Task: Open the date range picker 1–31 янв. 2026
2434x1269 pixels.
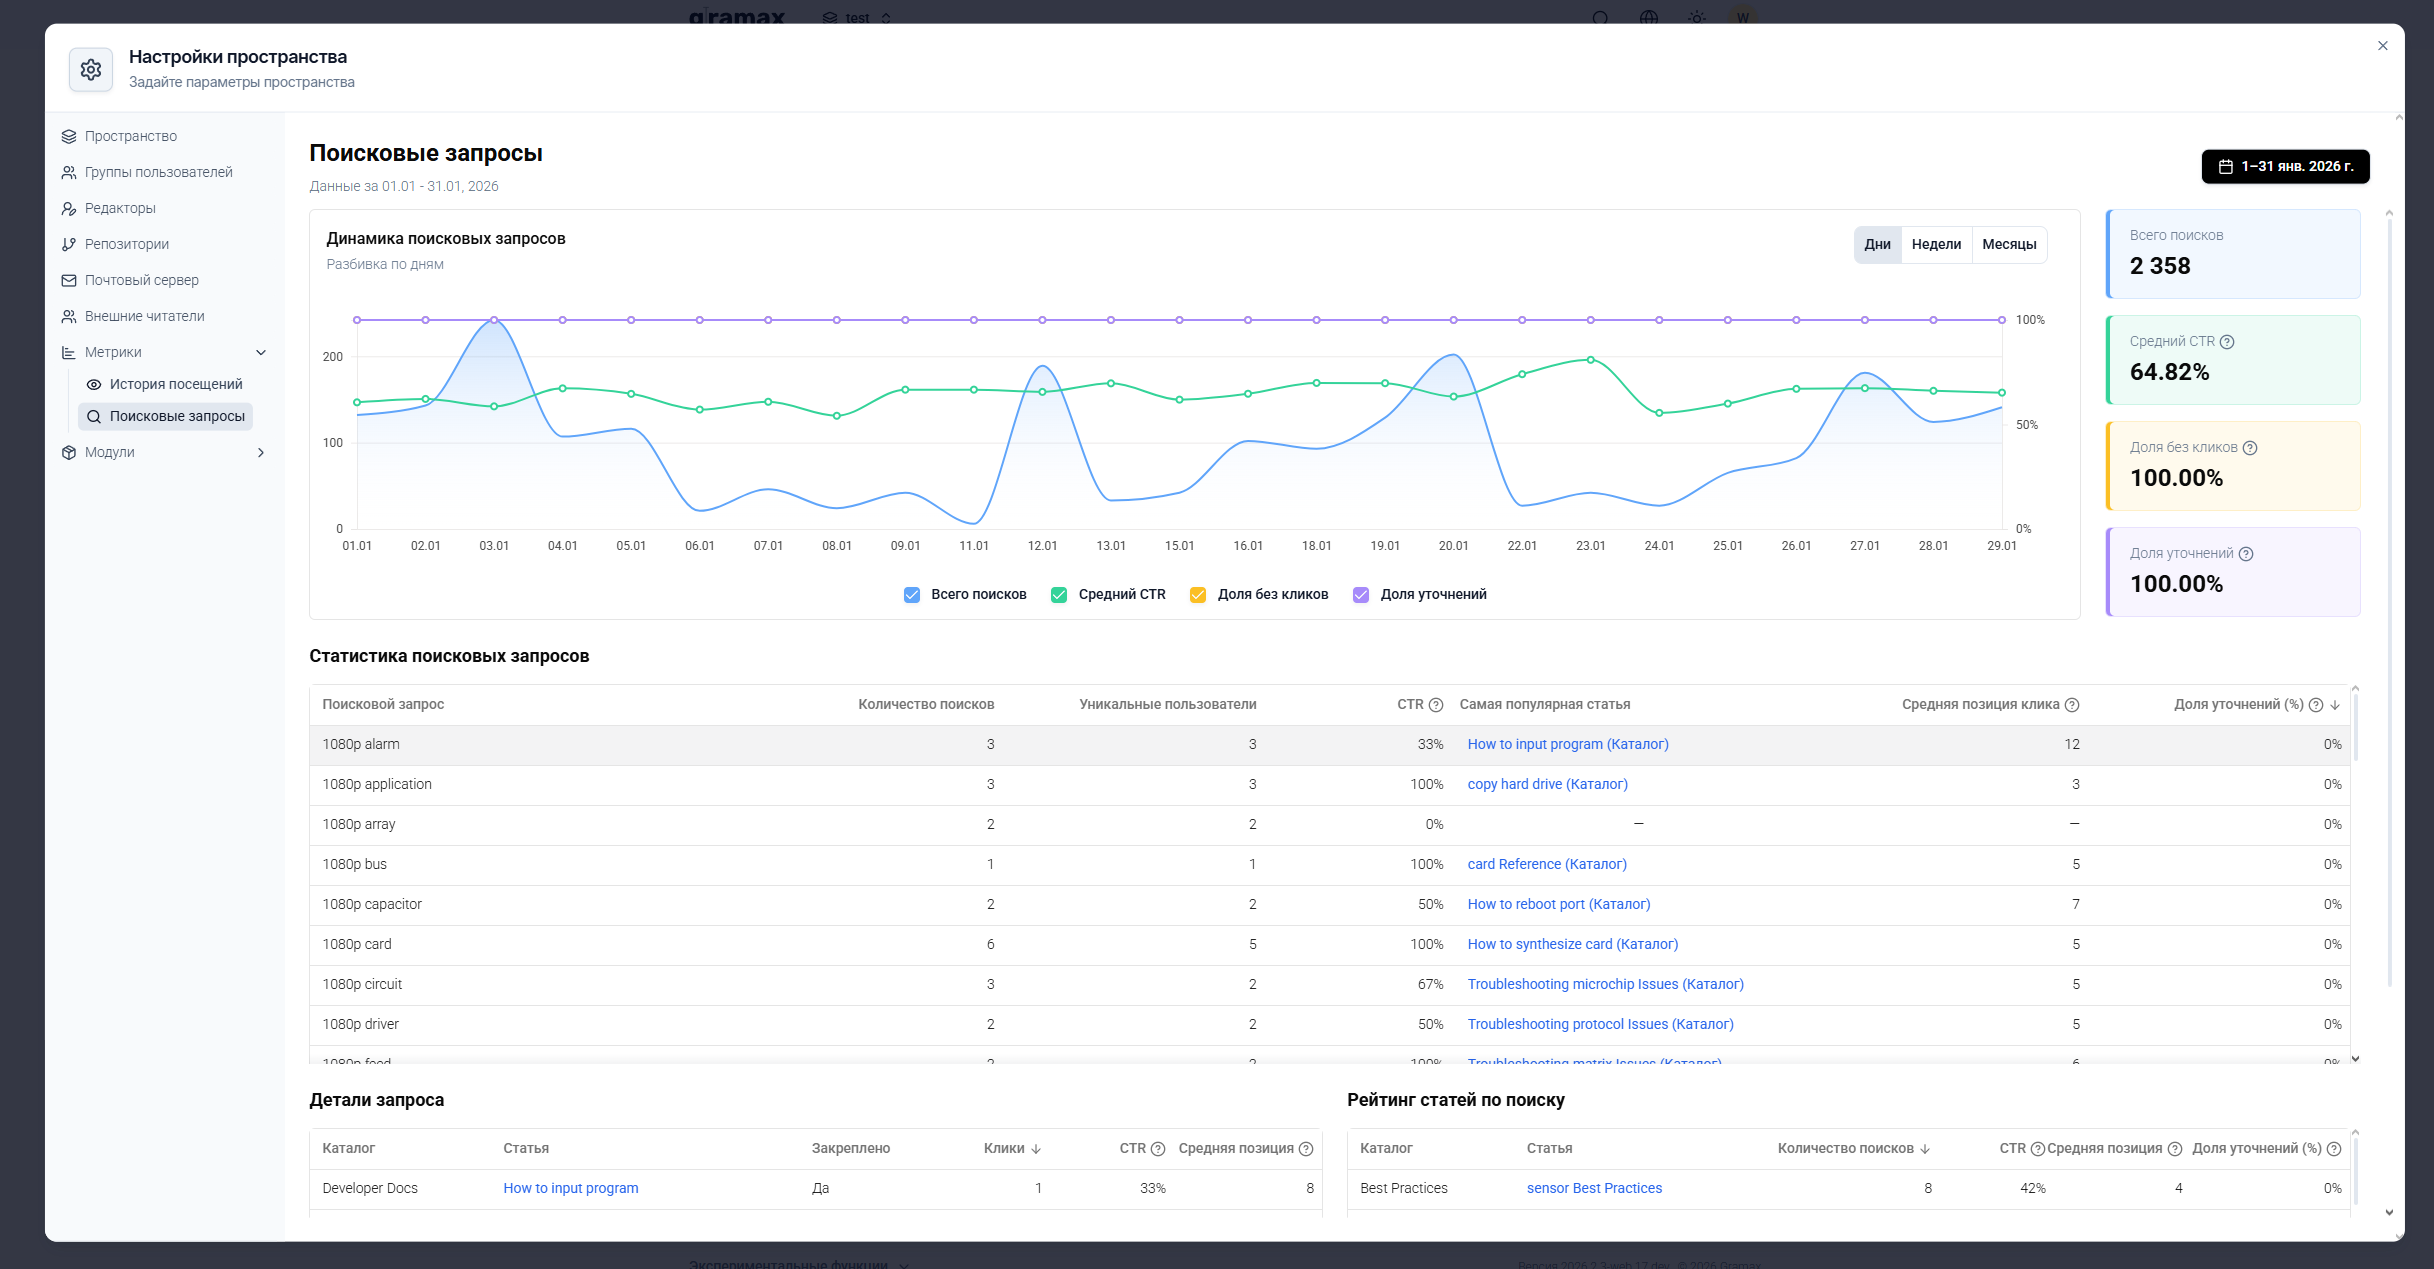Action: (2285, 167)
